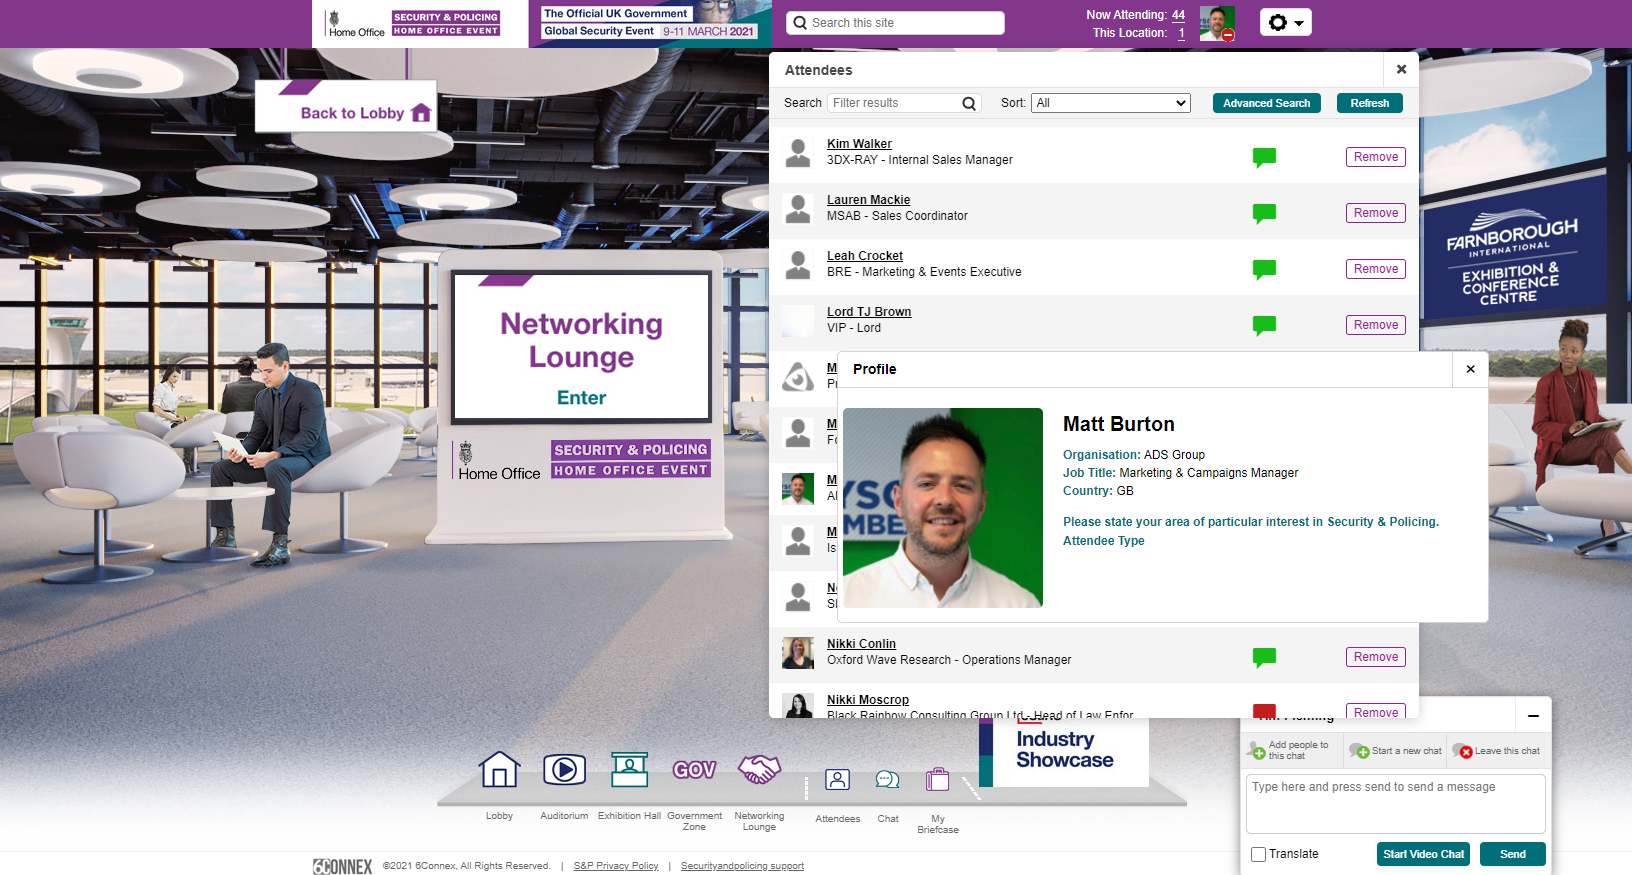Open Nikki Moscrop profile link
Screen dimensions: 1632x875
pyautogui.click(x=868, y=700)
